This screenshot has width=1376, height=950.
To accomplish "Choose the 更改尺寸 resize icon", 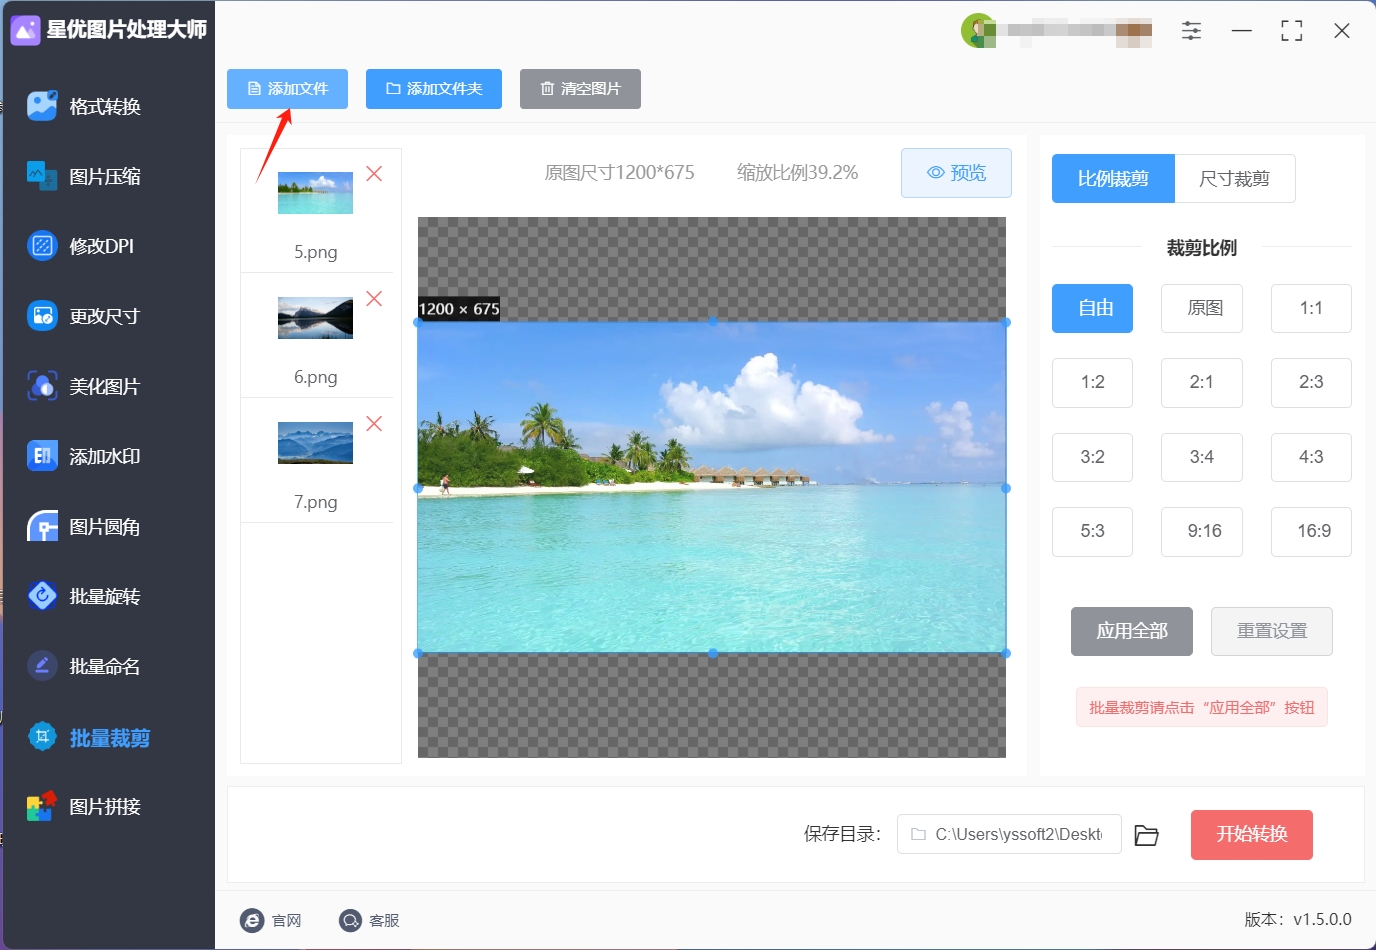I will [42, 316].
